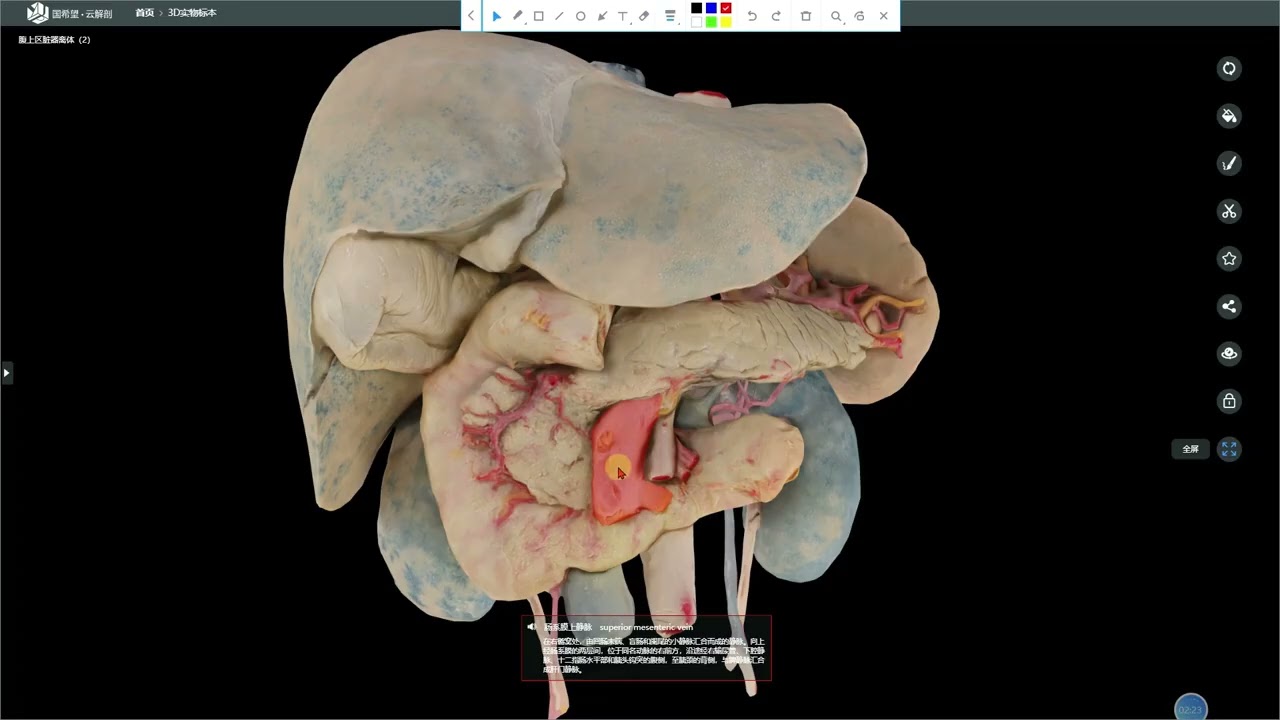Enter fullscreen with the expand arrows icon
This screenshot has height=720, width=1280.
(1229, 449)
